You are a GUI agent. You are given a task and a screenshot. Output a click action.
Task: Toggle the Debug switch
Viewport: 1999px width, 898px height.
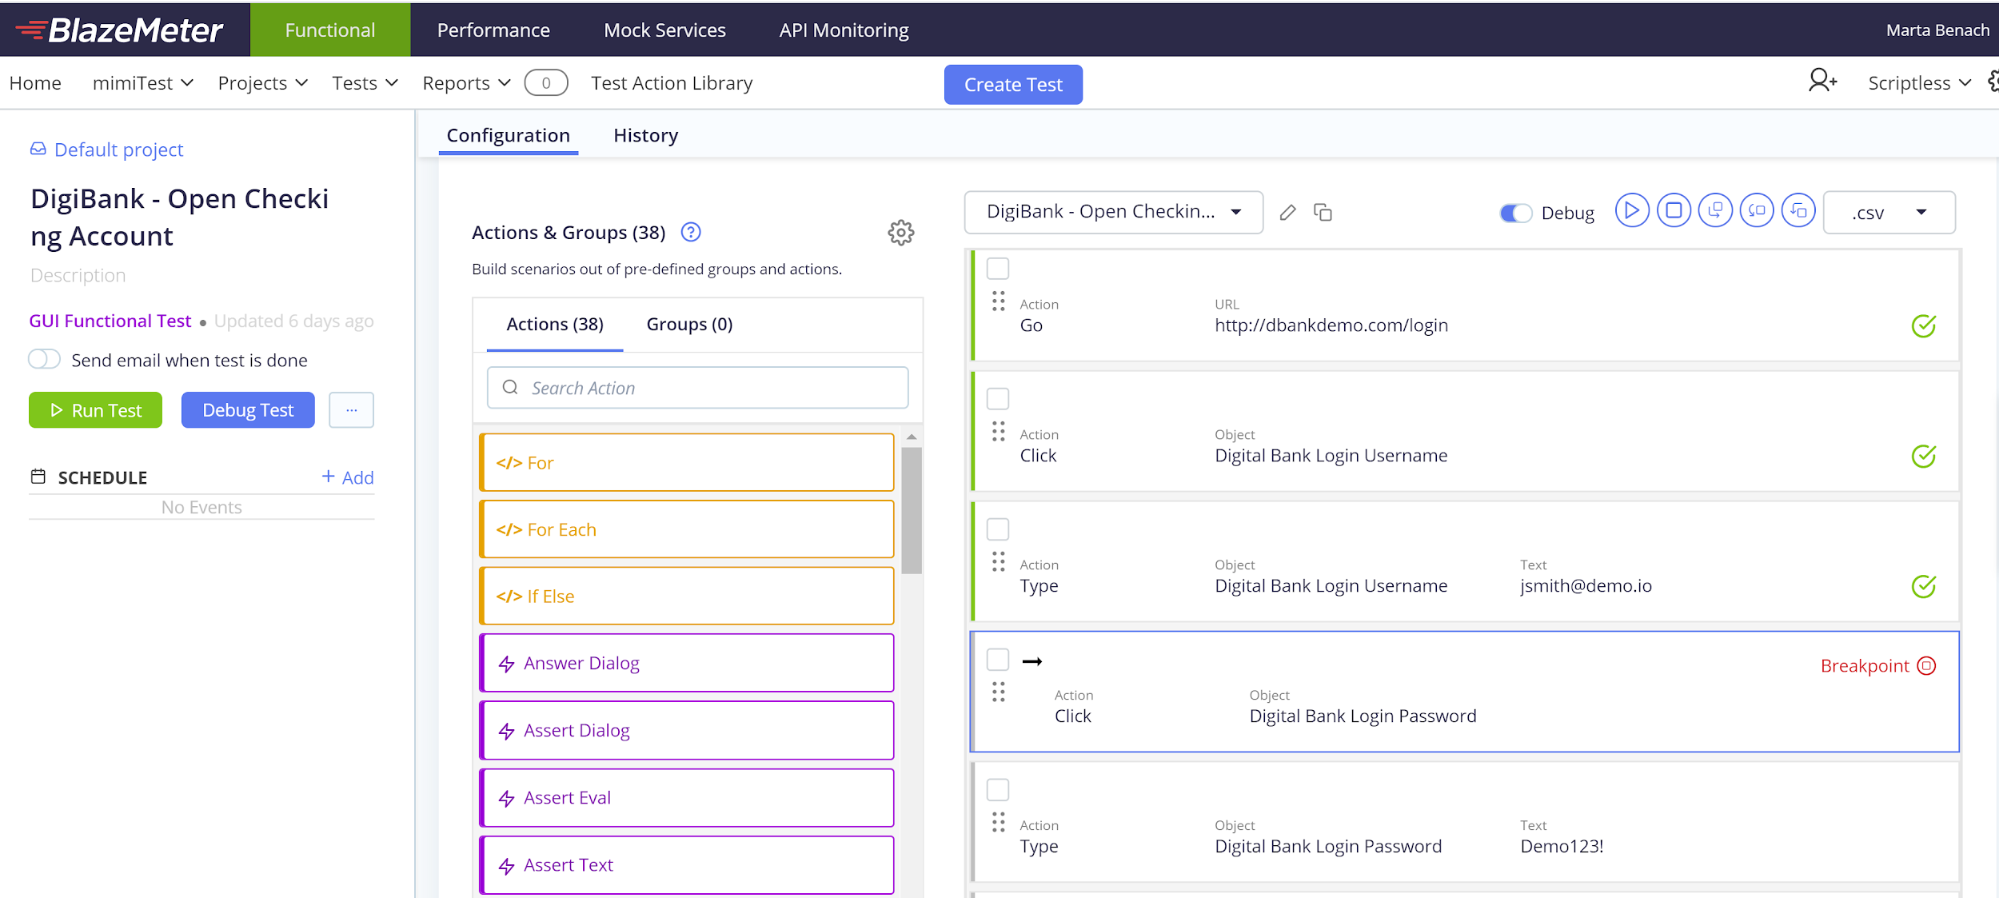[x=1515, y=213]
